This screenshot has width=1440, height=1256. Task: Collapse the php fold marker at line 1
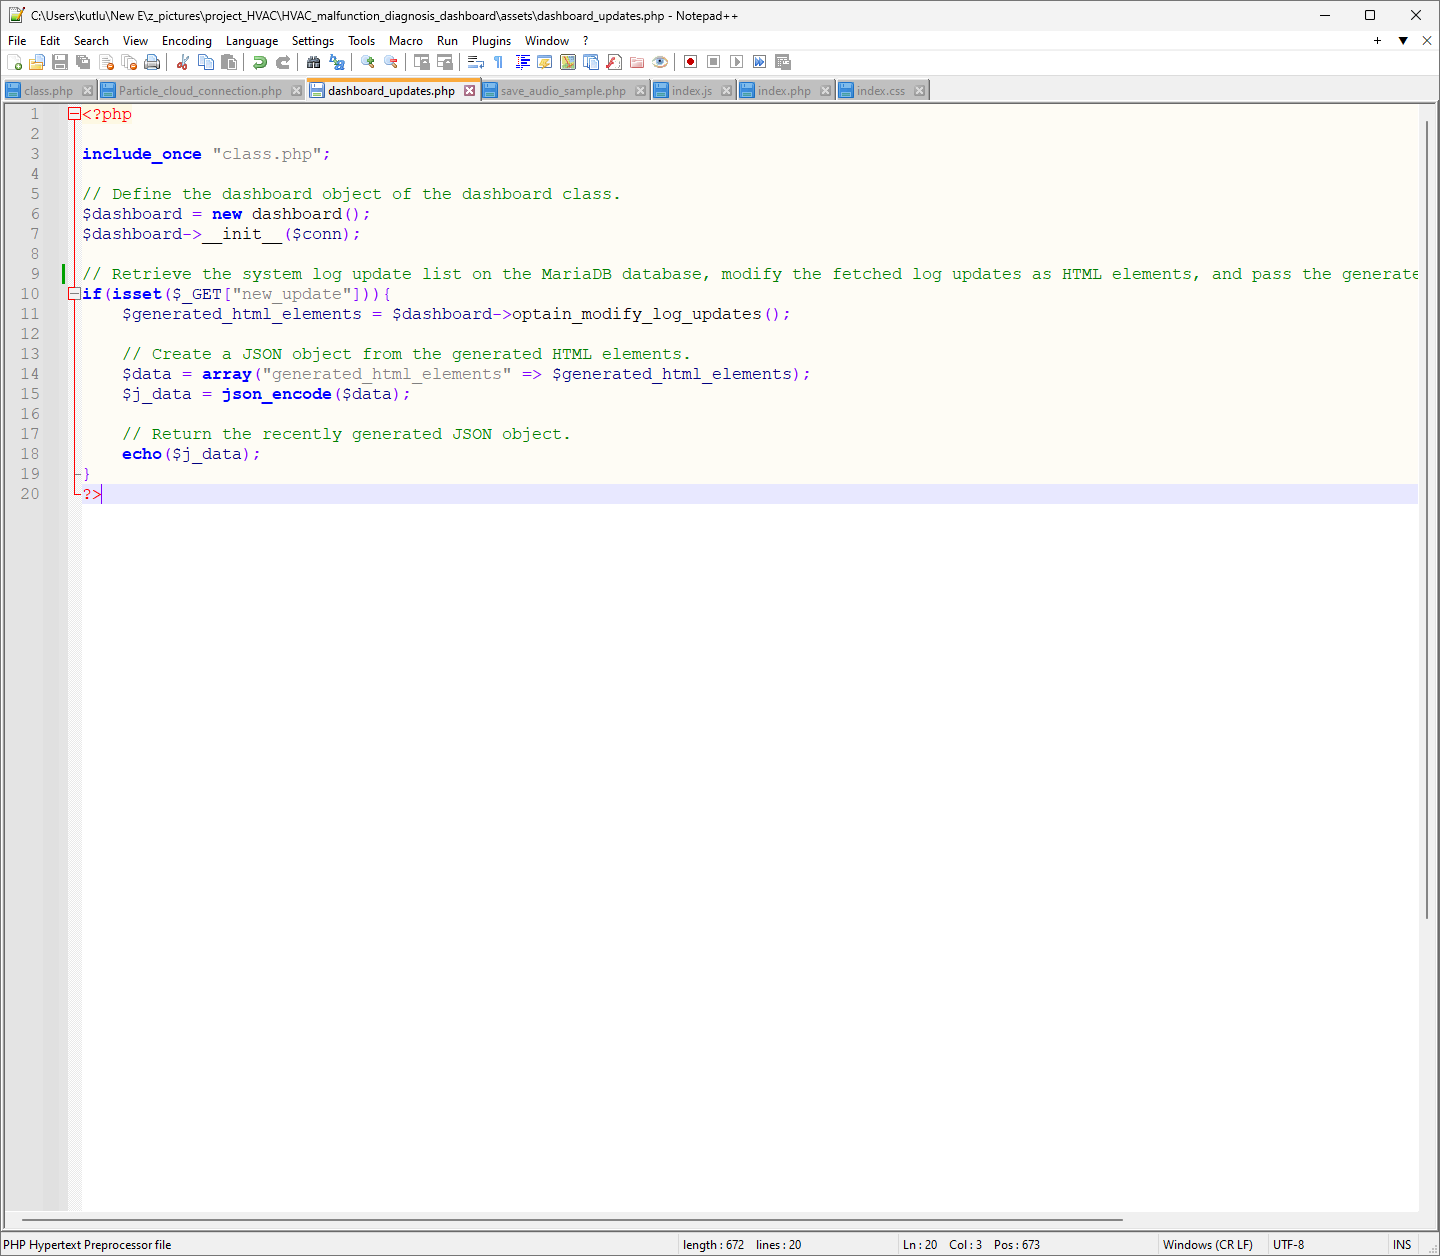74,114
